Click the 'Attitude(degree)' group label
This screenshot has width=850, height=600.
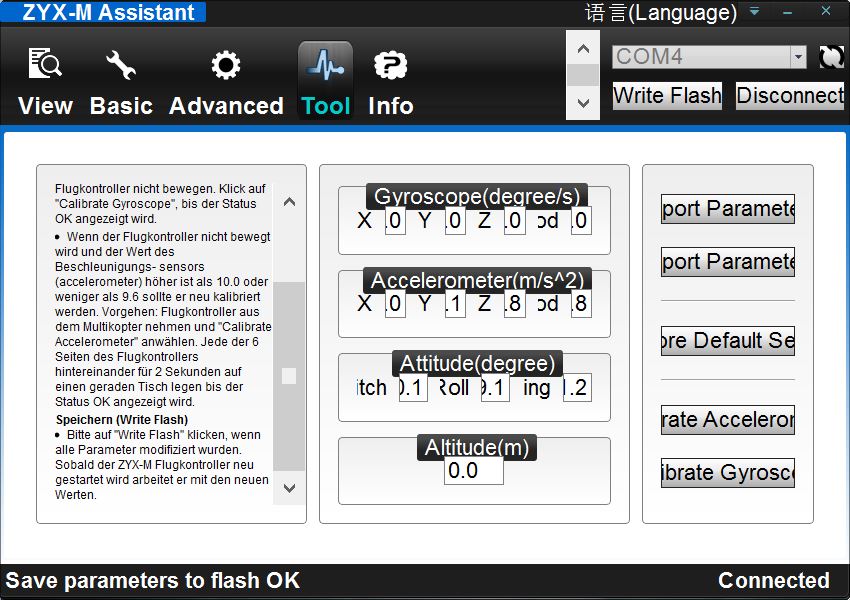tap(477, 363)
